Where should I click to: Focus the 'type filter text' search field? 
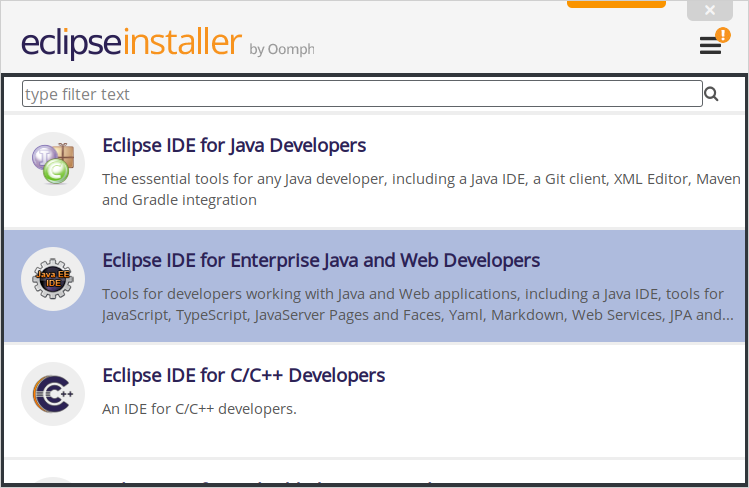point(362,94)
